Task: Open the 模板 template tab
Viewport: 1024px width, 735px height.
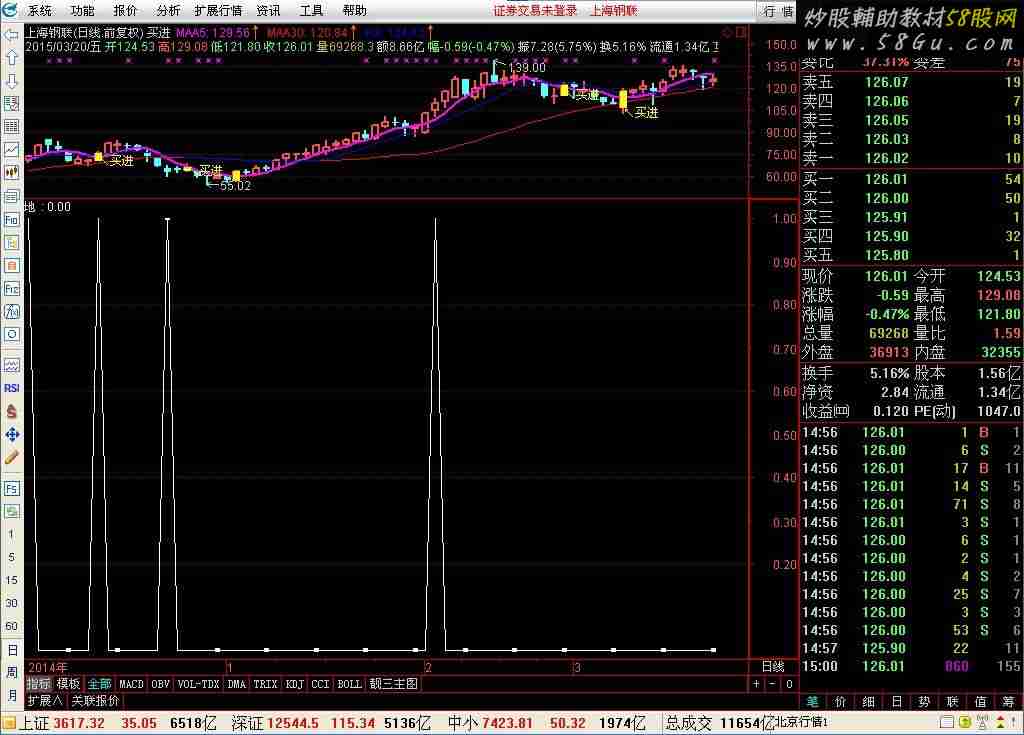Action: point(69,684)
